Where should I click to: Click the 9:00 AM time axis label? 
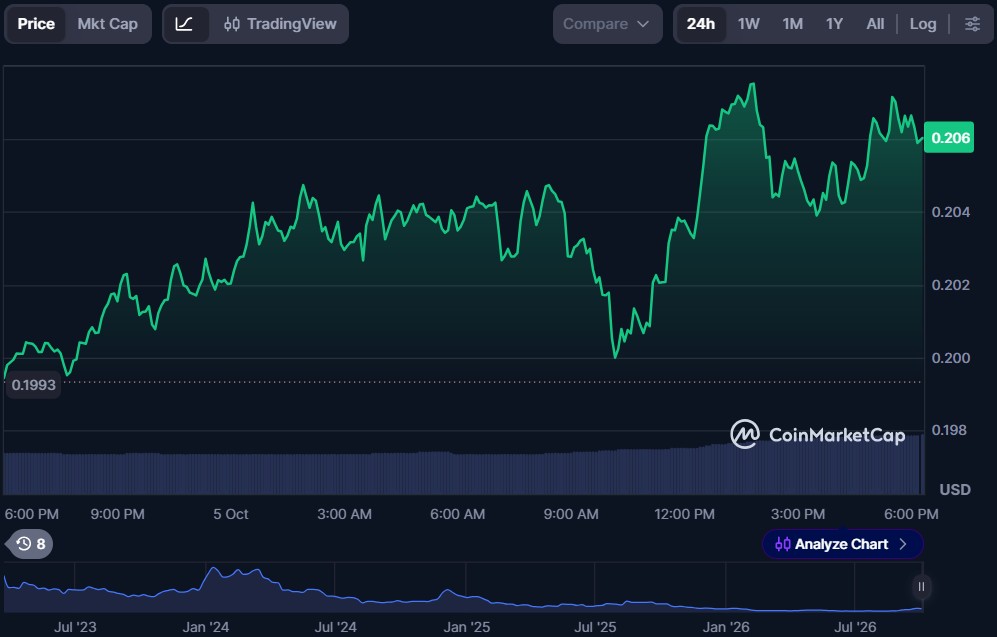pyautogui.click(x=570, y=514)
